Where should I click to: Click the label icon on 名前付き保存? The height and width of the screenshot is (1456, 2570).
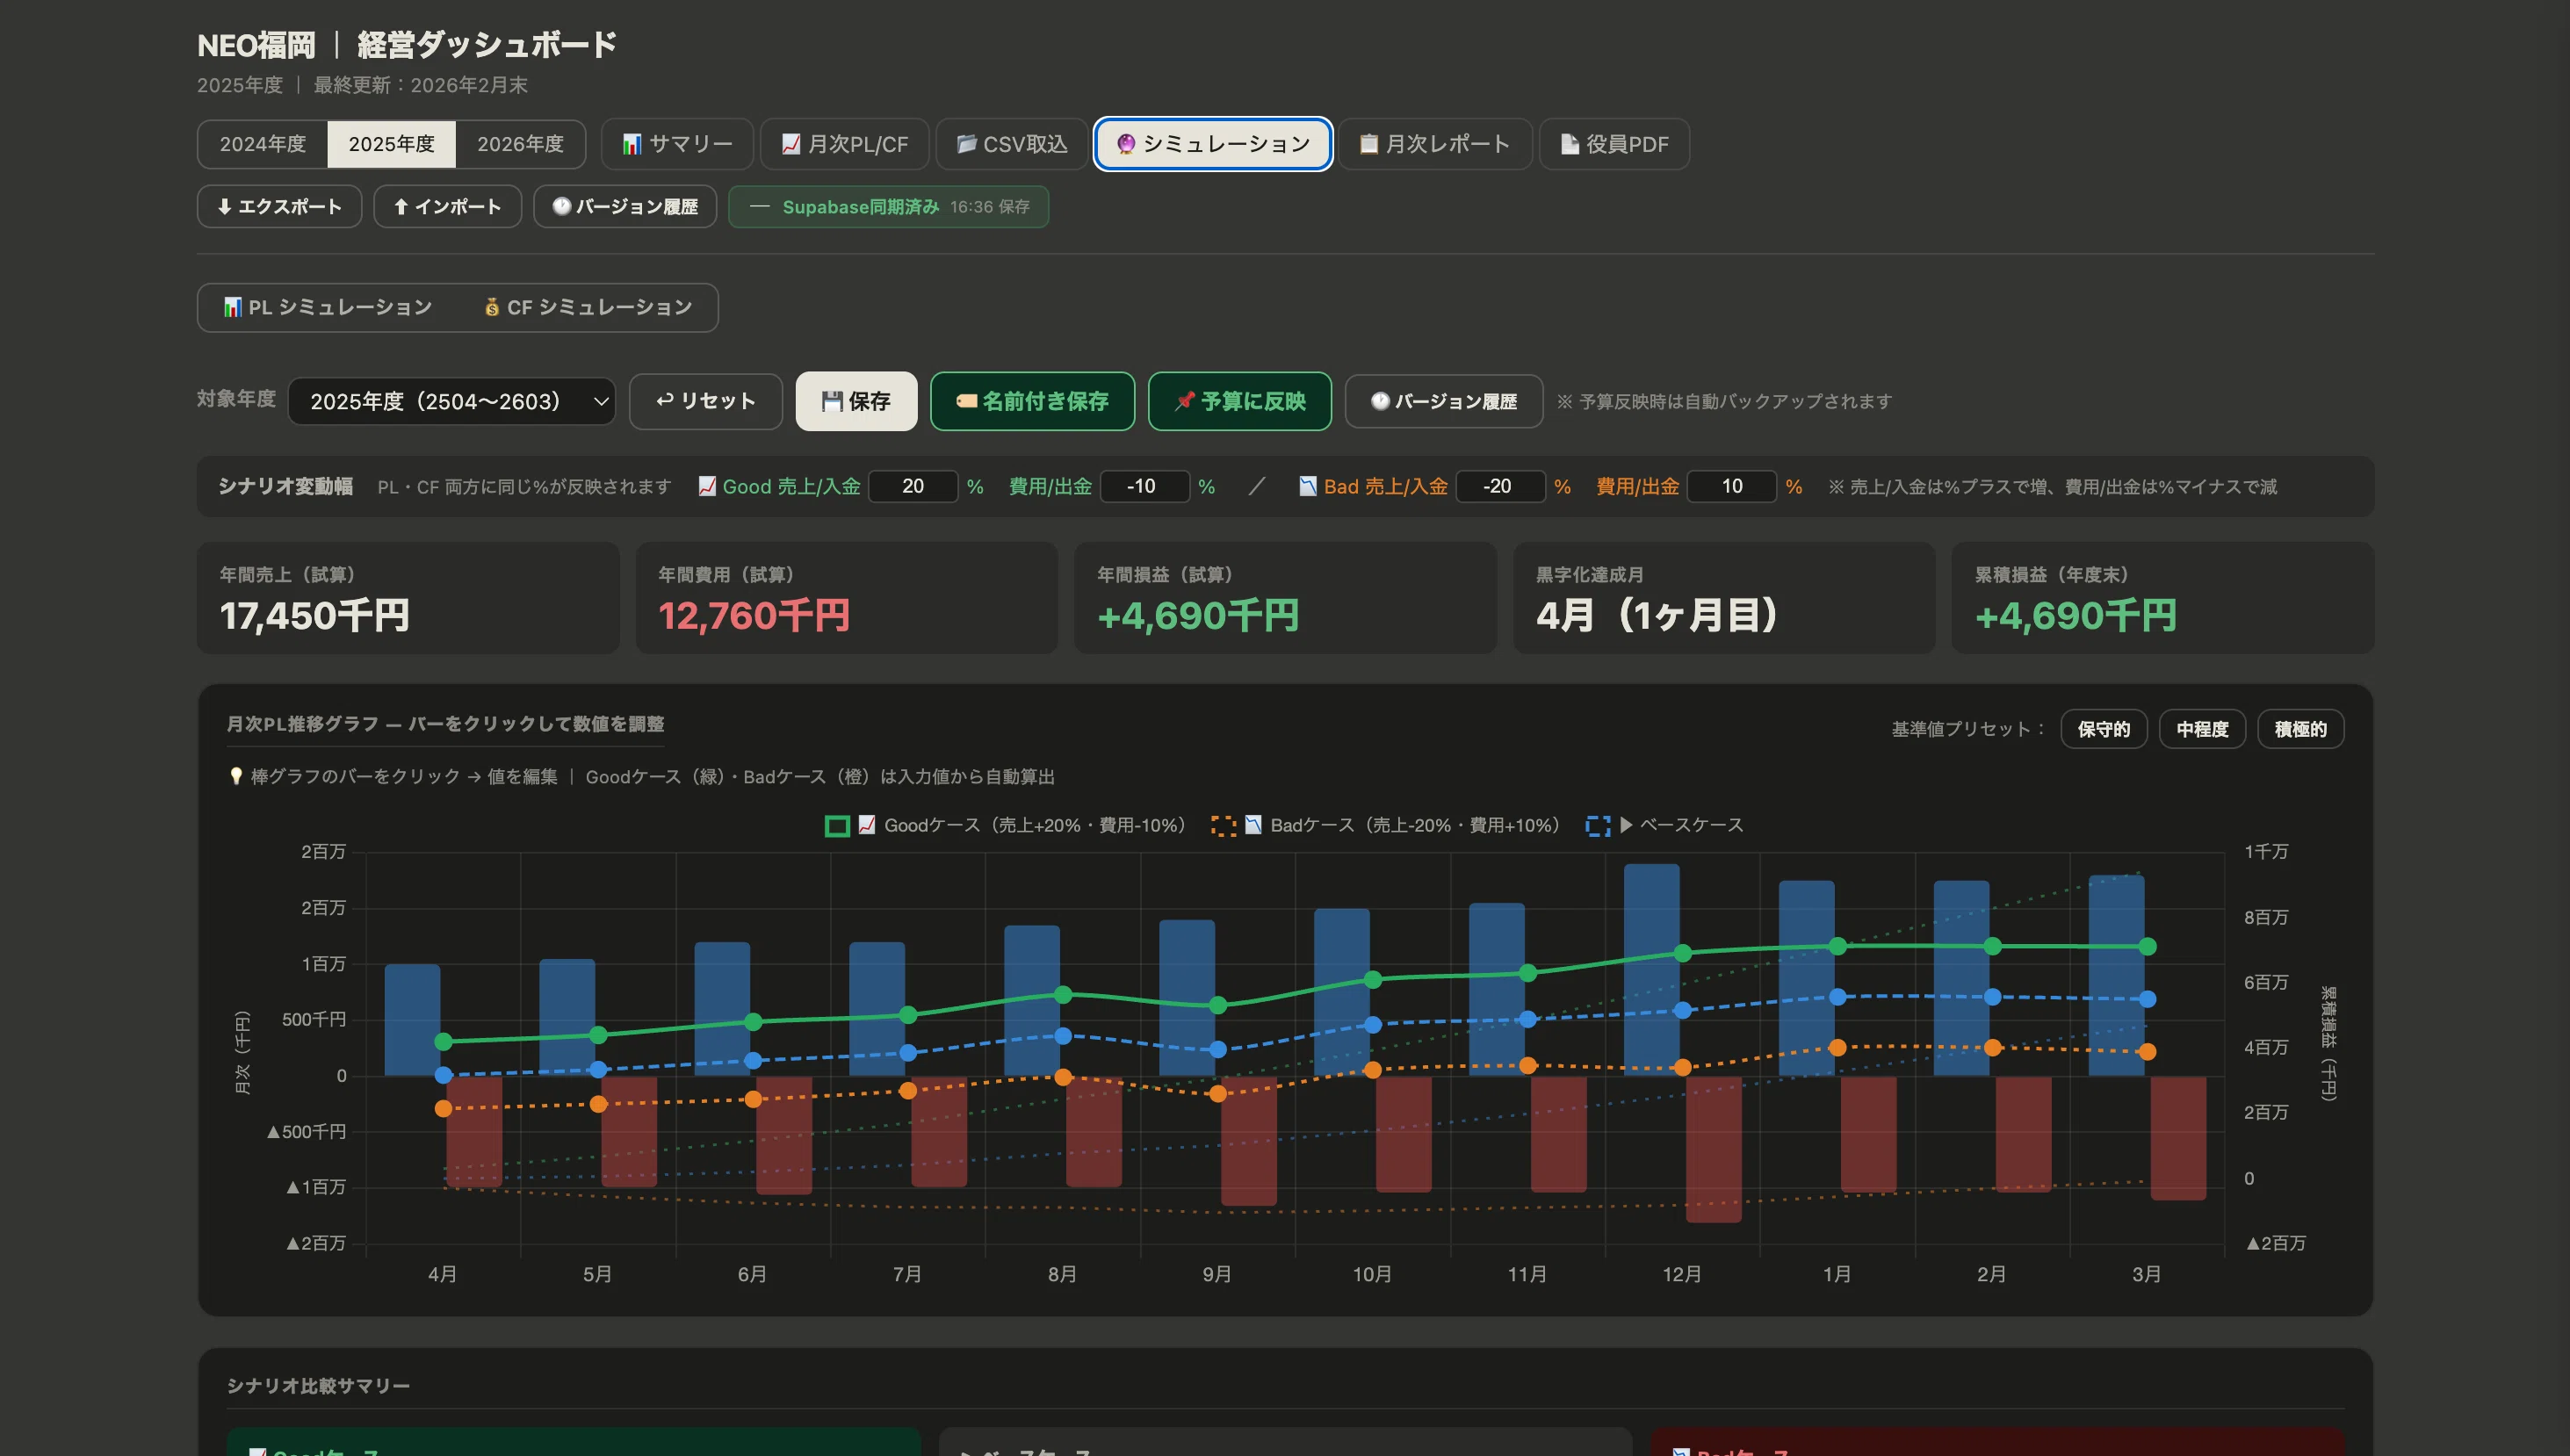pyautogui.click(x=966, y=401)
